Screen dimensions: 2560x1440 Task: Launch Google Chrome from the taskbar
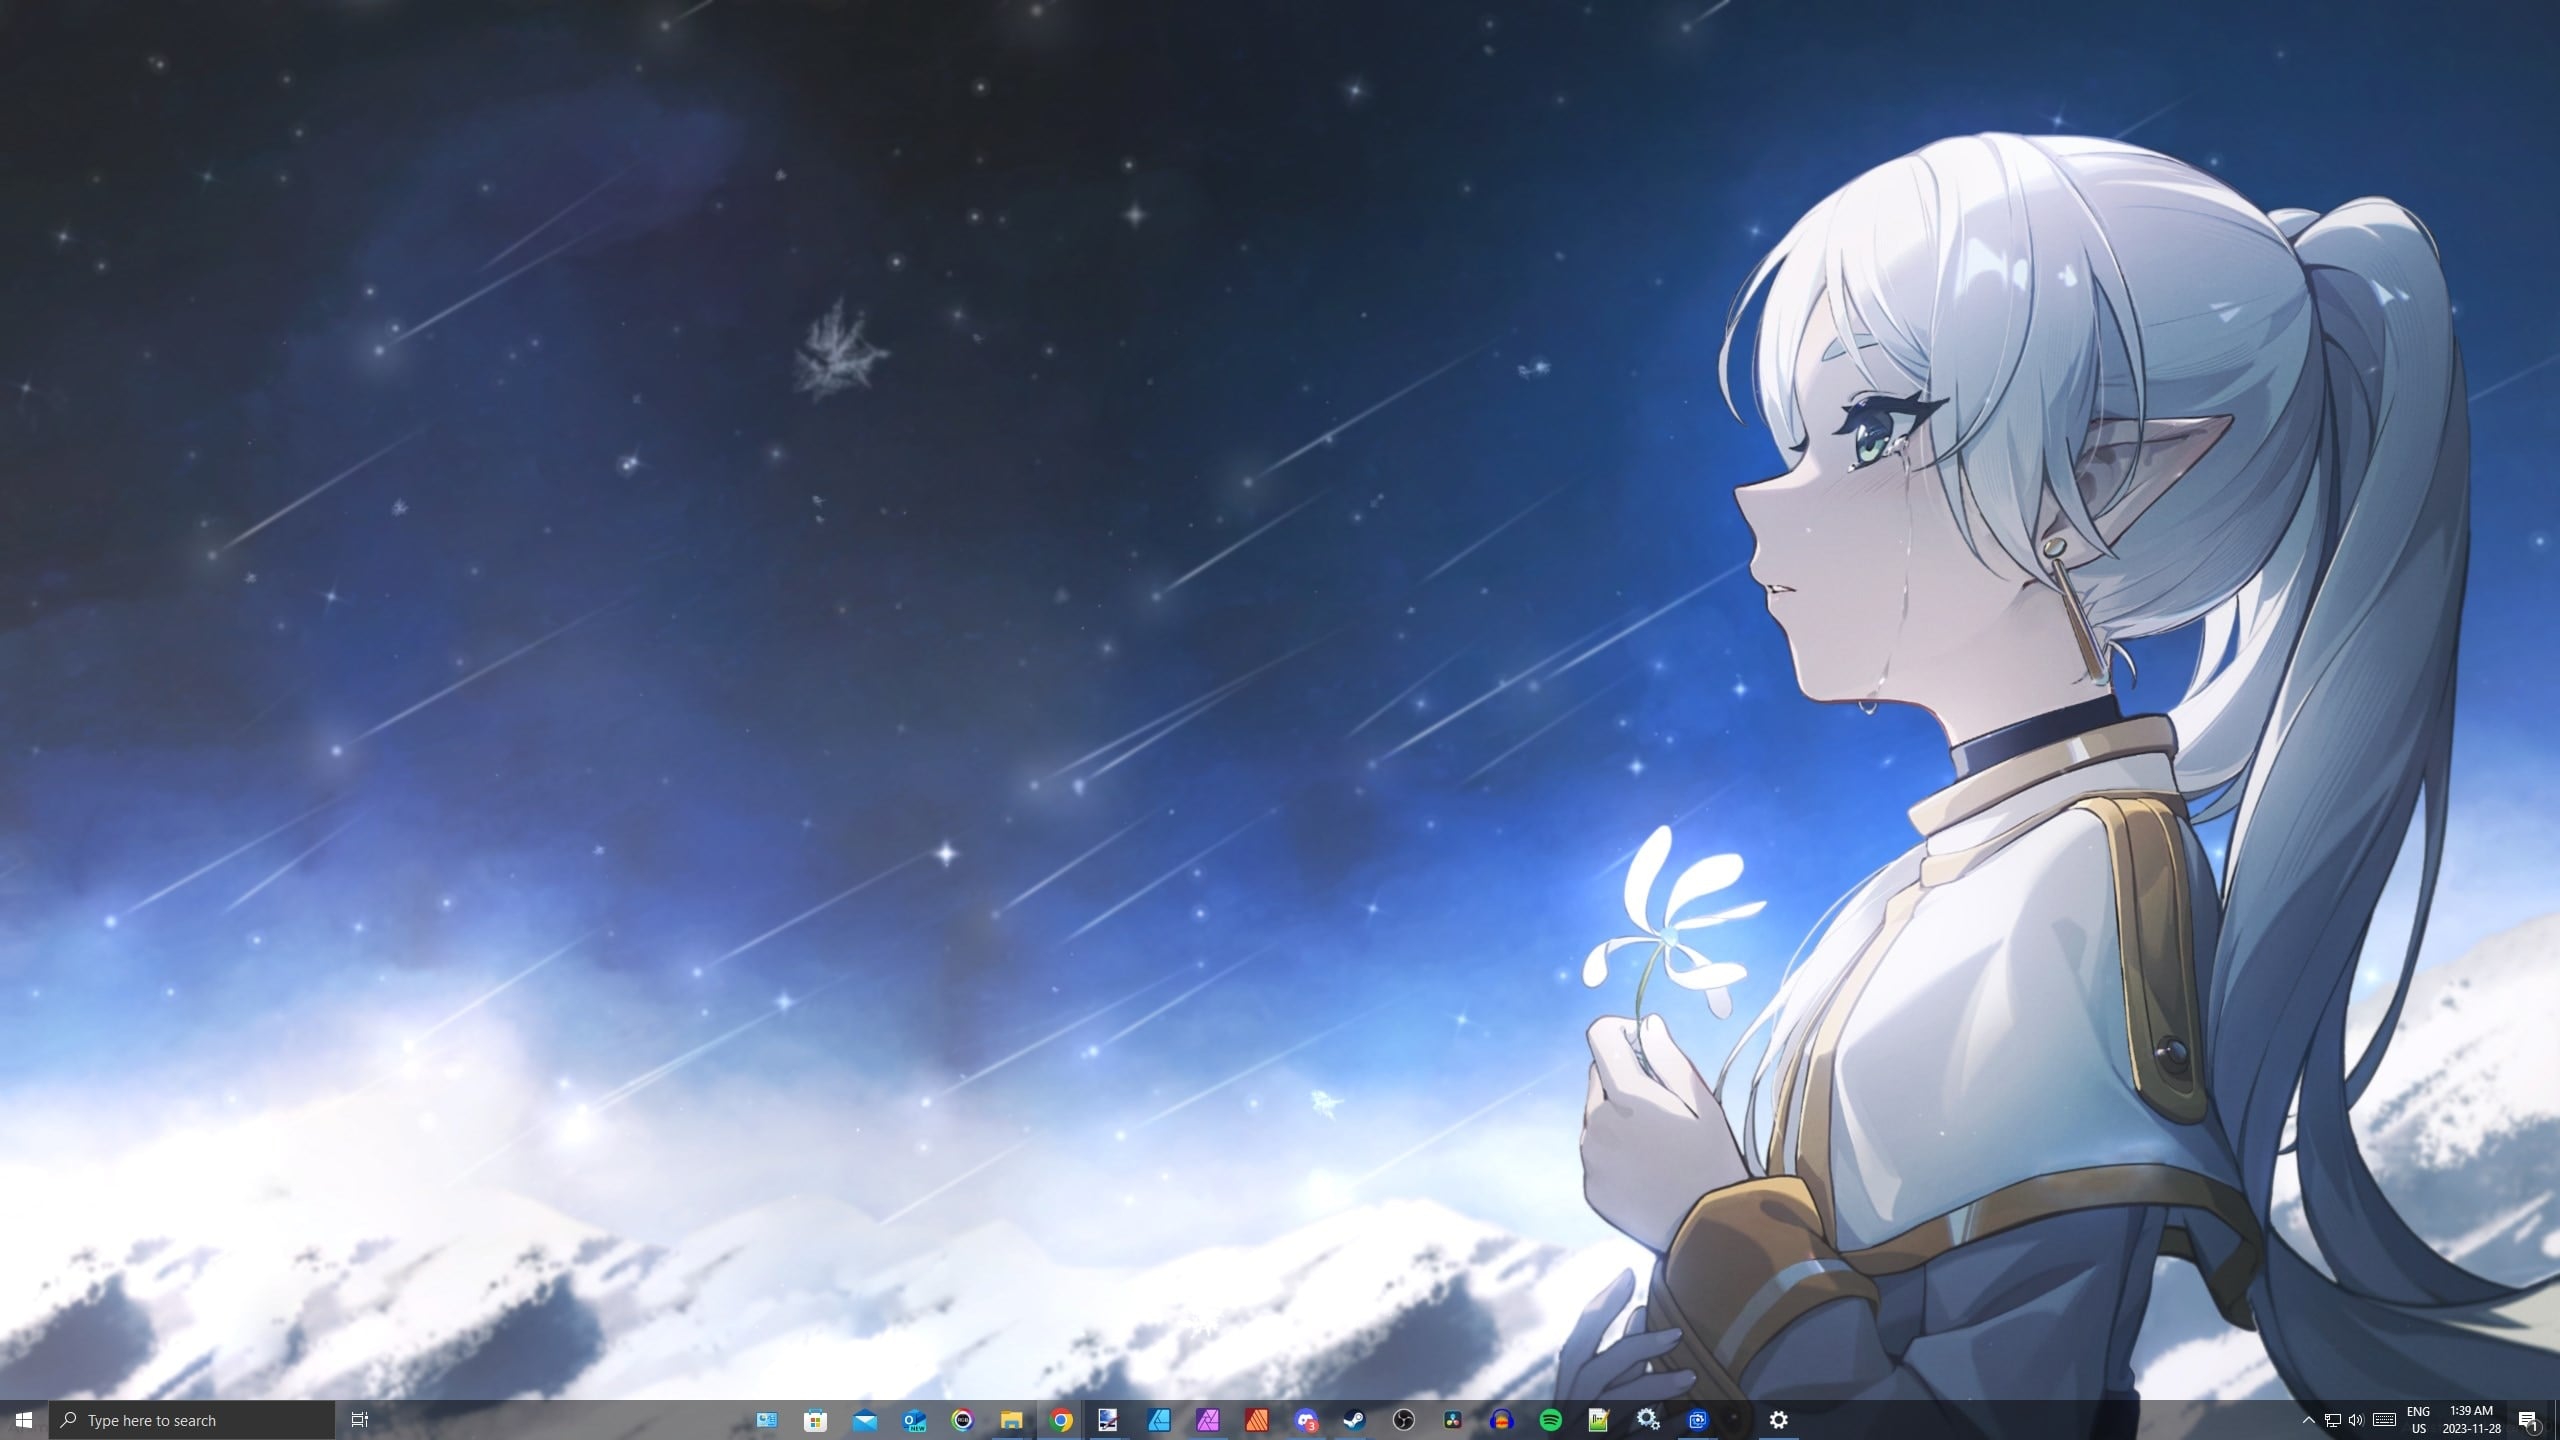pyautogui.click(x=1063, y=1420)
